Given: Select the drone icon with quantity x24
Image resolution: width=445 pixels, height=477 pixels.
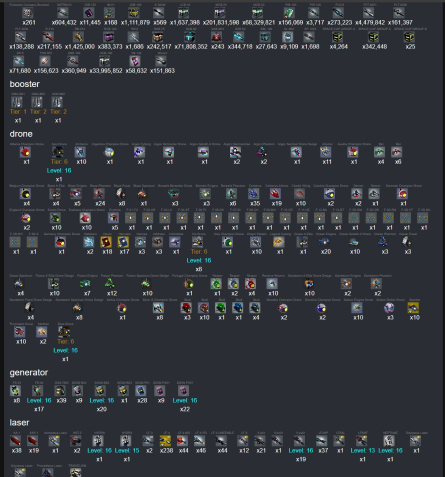Looking at the screenshot, I should (x=99, y=193).
